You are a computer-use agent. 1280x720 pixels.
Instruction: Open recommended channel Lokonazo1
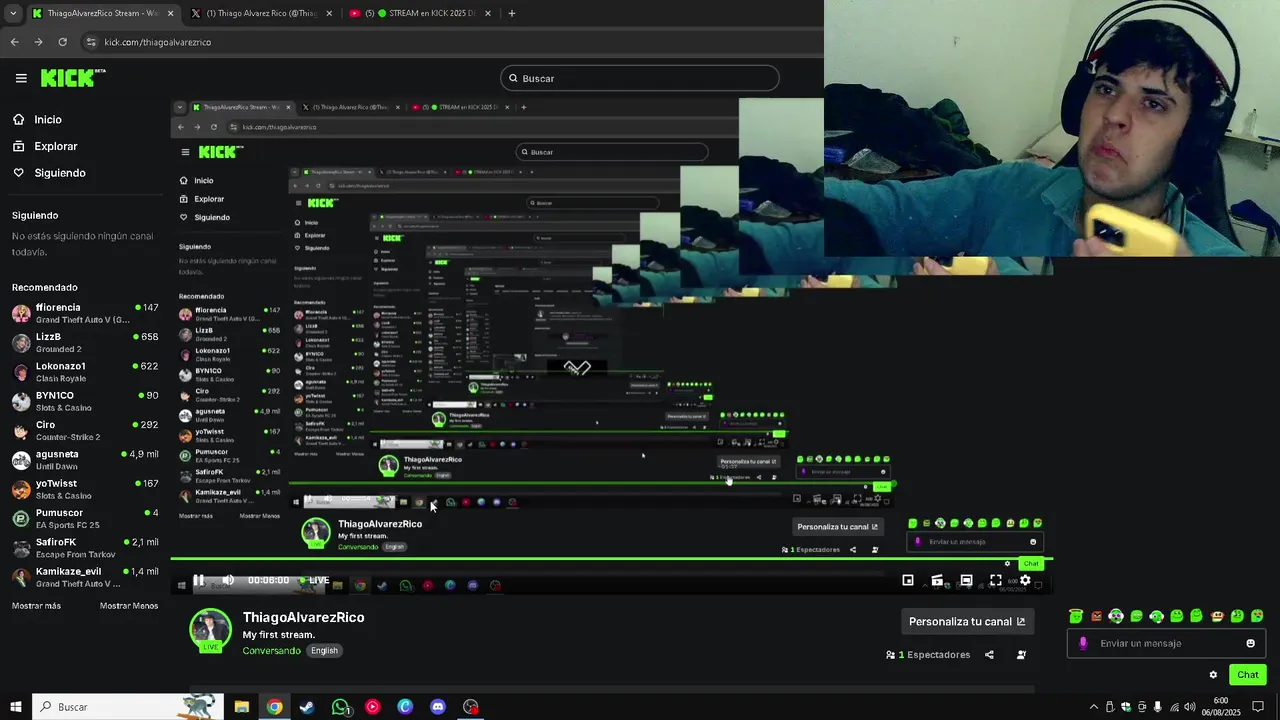tap(85, 372)
